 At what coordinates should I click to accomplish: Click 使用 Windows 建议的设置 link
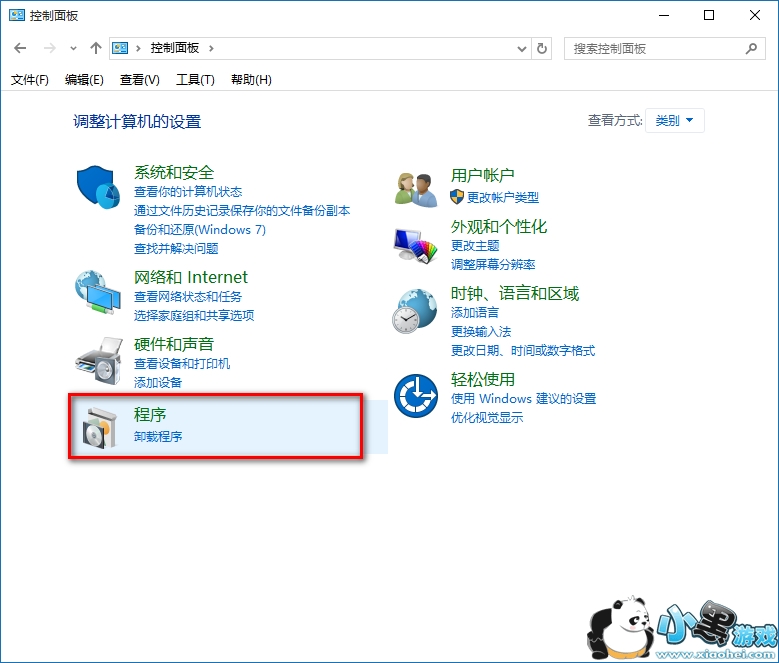point(524,399)
